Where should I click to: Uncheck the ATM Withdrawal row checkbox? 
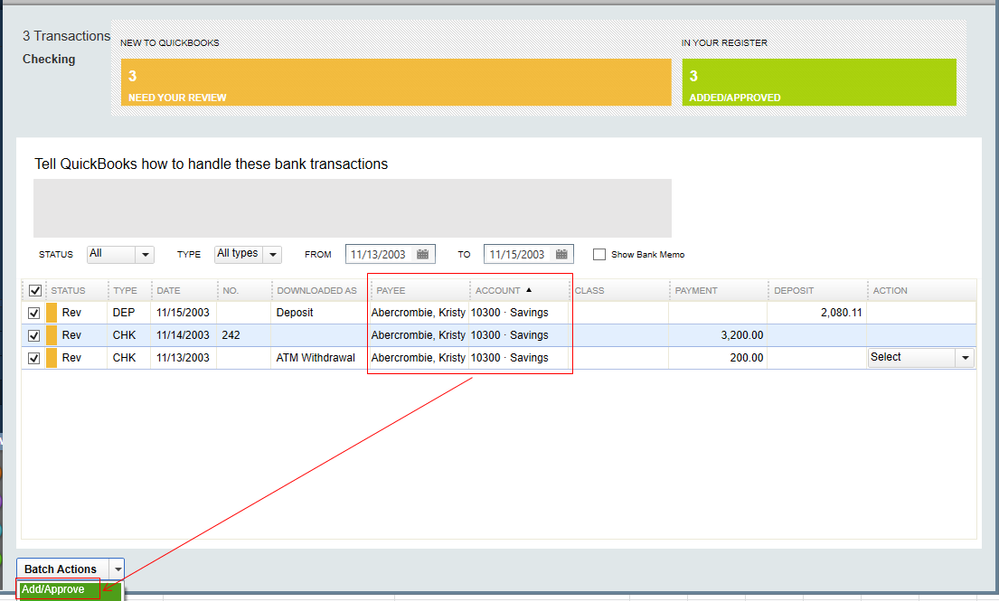point(34,358)
